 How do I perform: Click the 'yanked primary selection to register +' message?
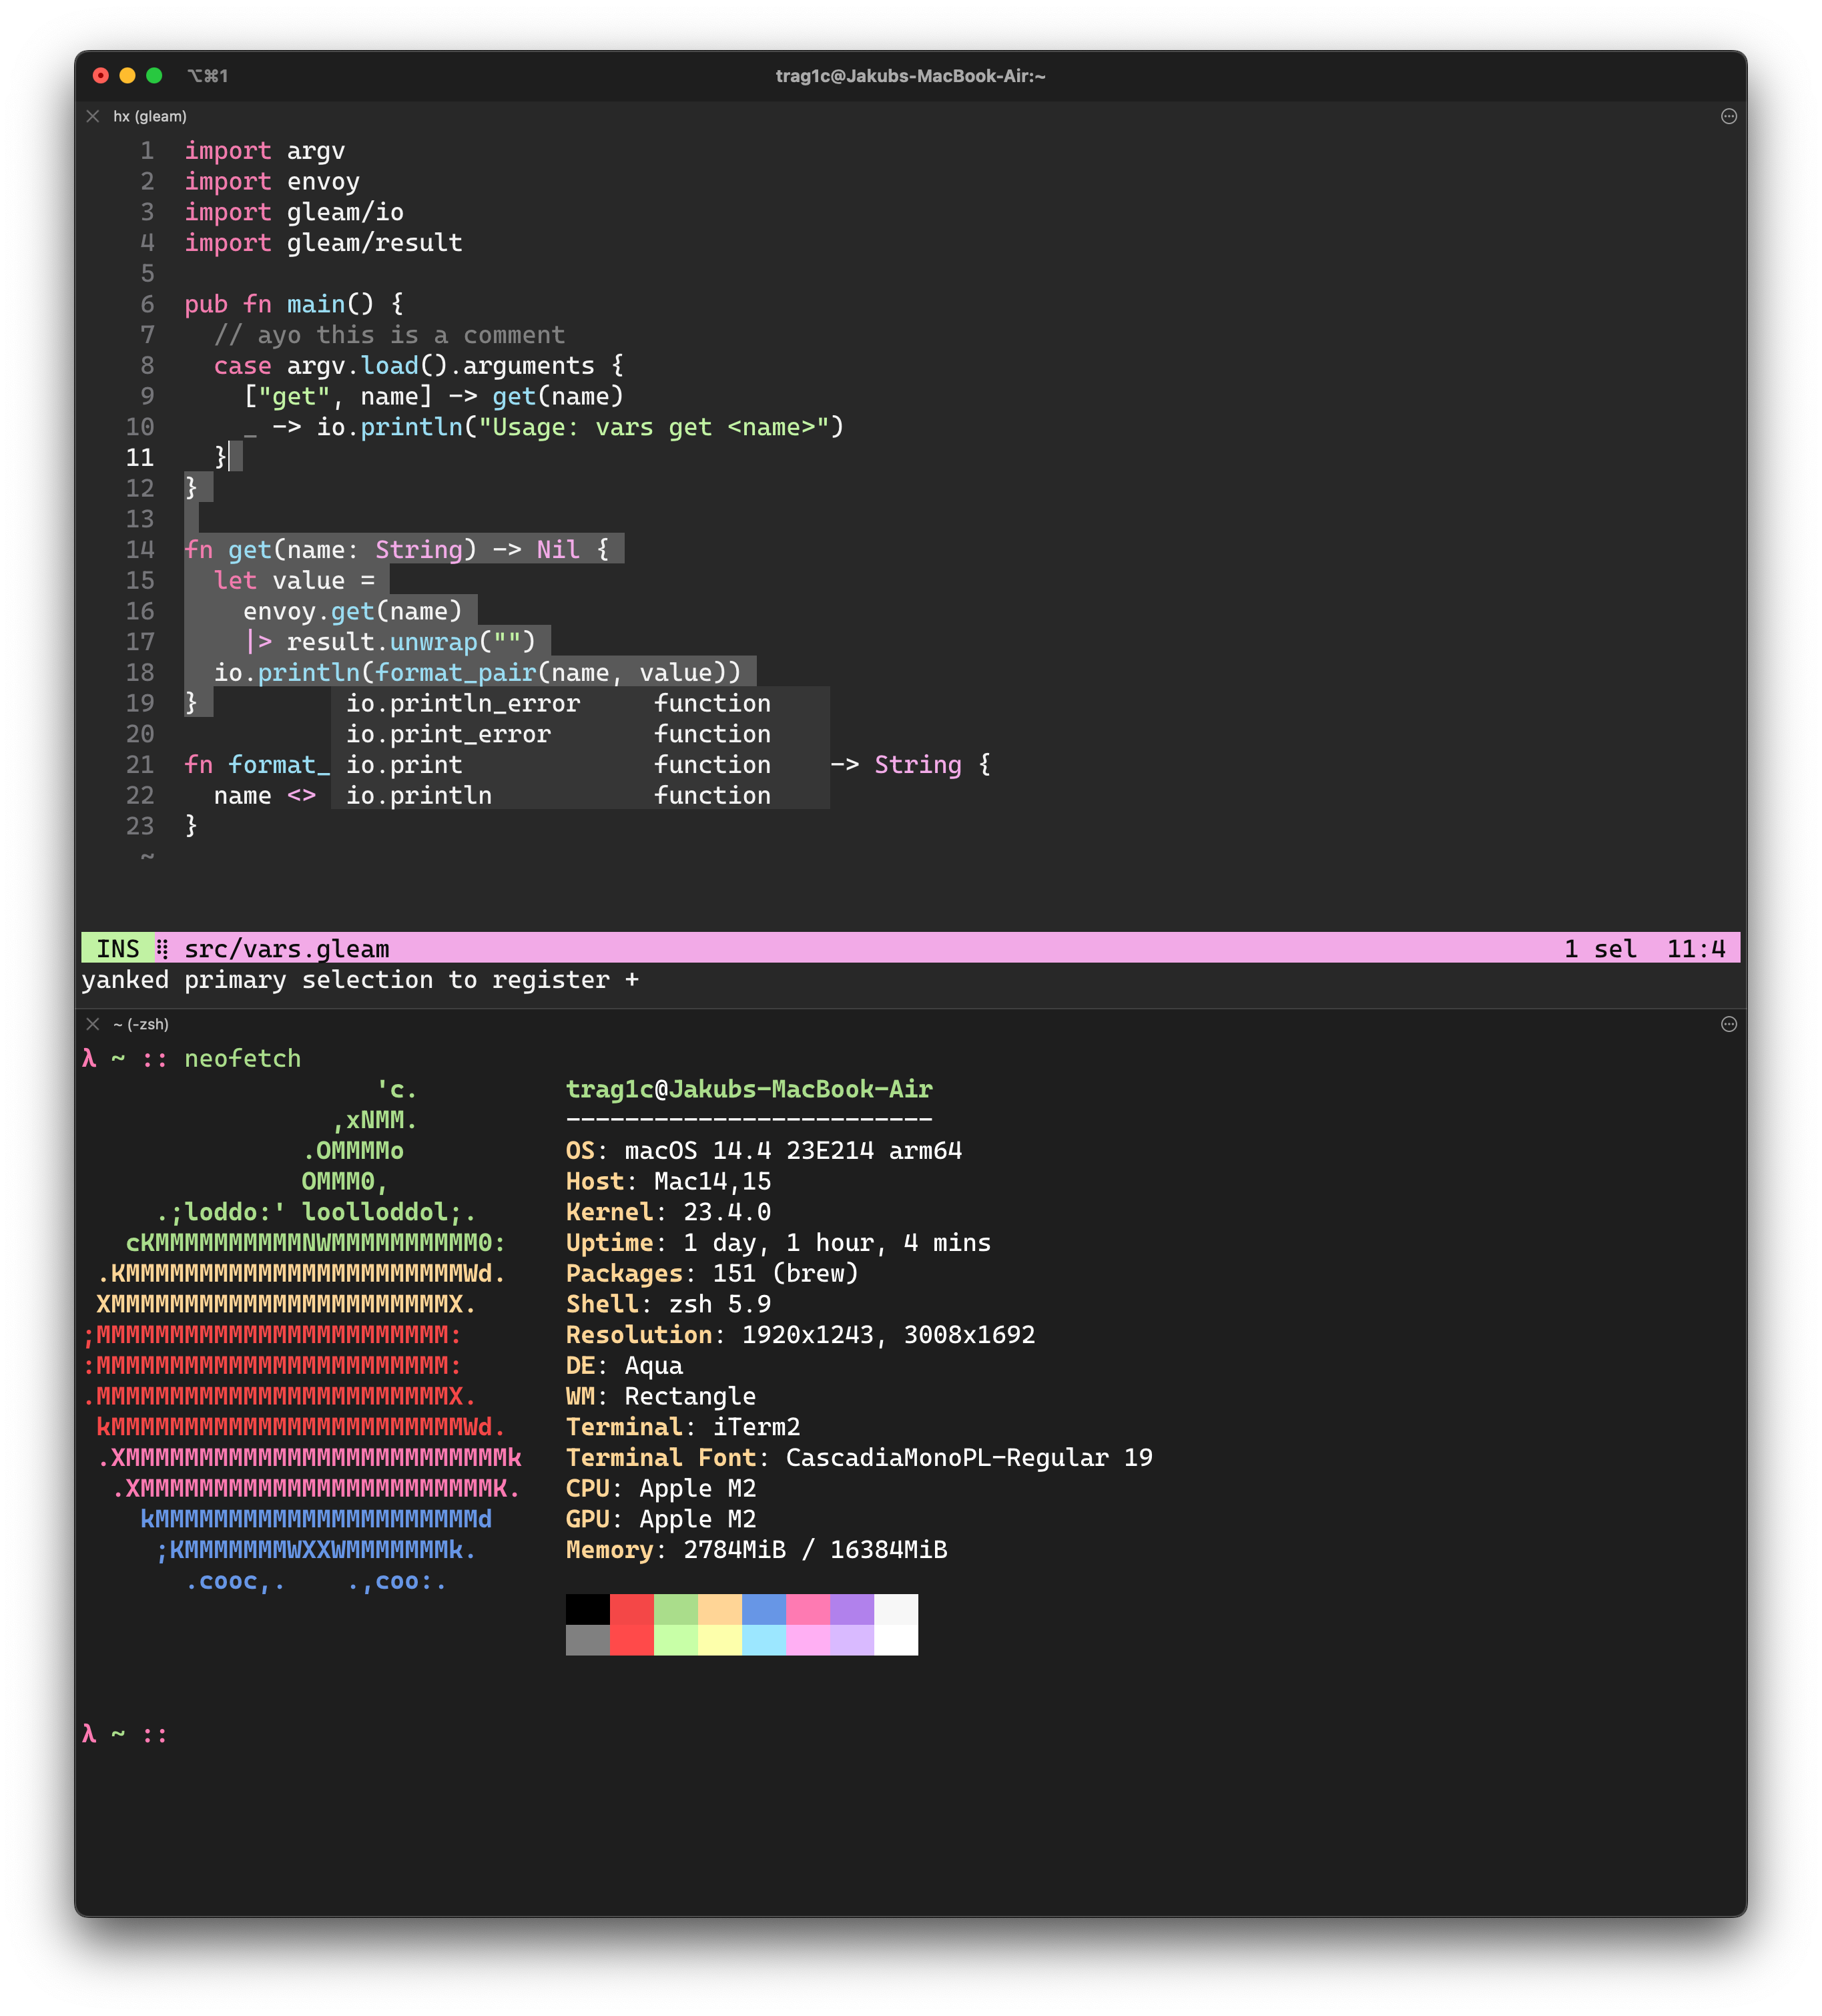[x=360, y=979]
